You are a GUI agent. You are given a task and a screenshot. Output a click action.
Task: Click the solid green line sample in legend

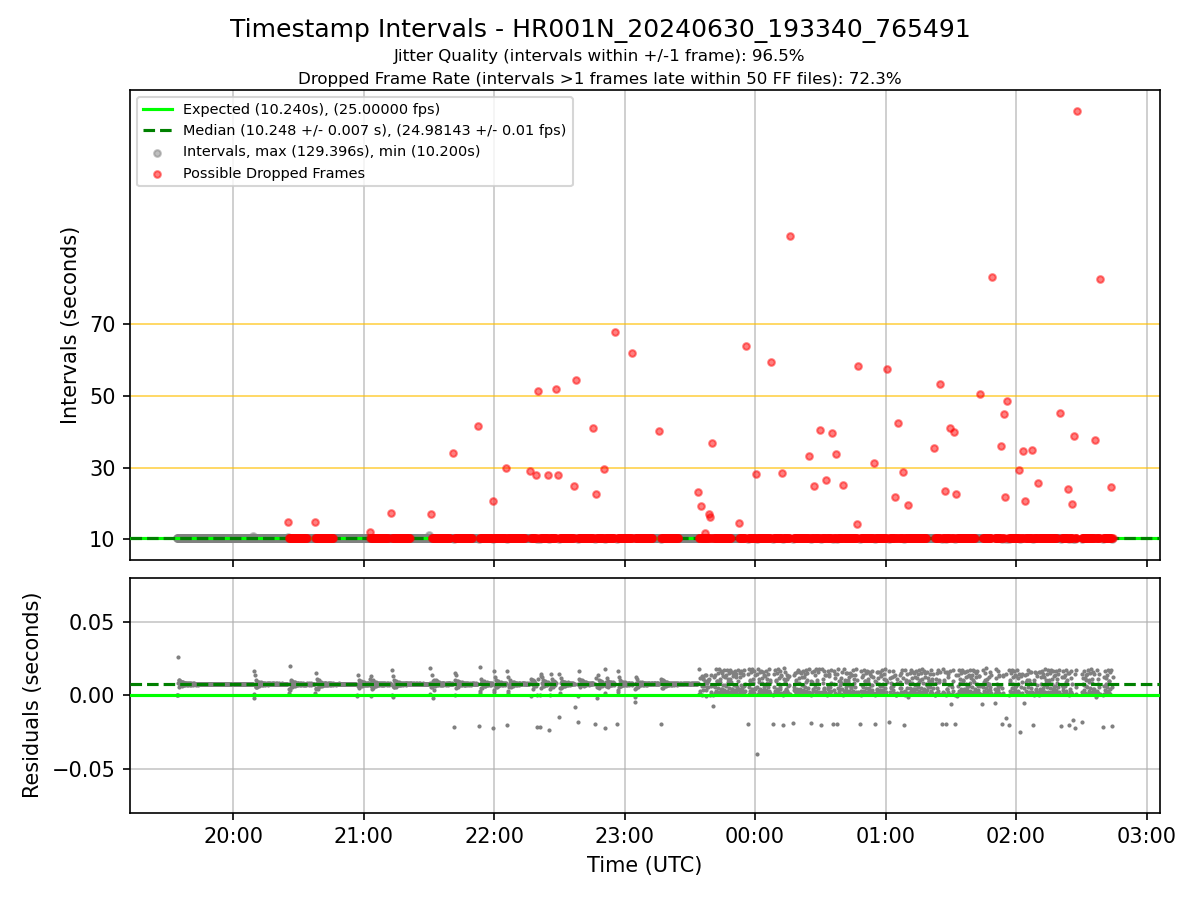tap(158, 109)
